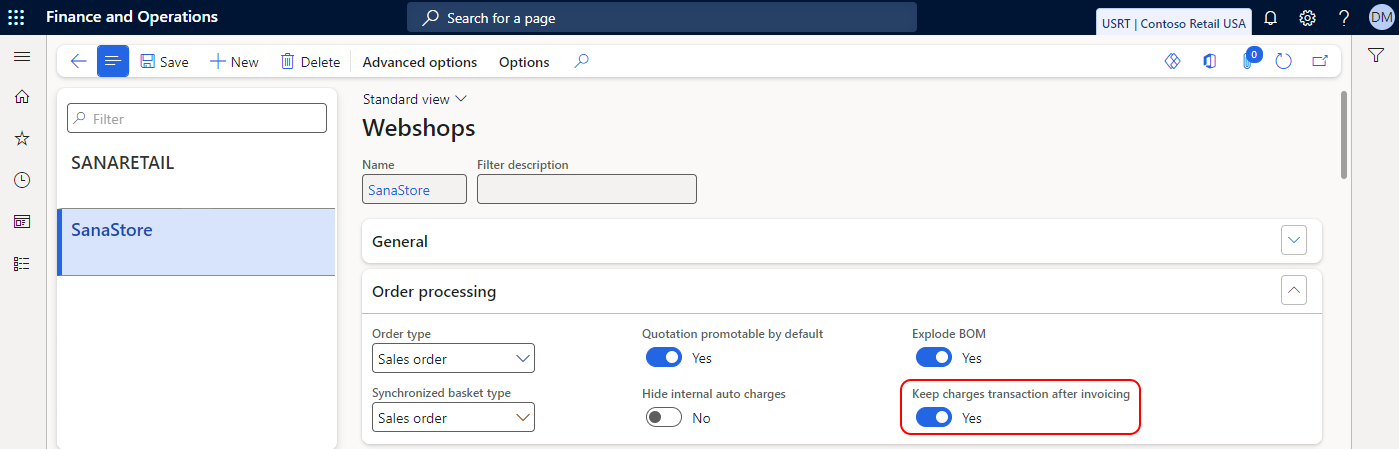1399x449 pixels.
Task: Open the Advanced options menu
Action: [420, 62]
